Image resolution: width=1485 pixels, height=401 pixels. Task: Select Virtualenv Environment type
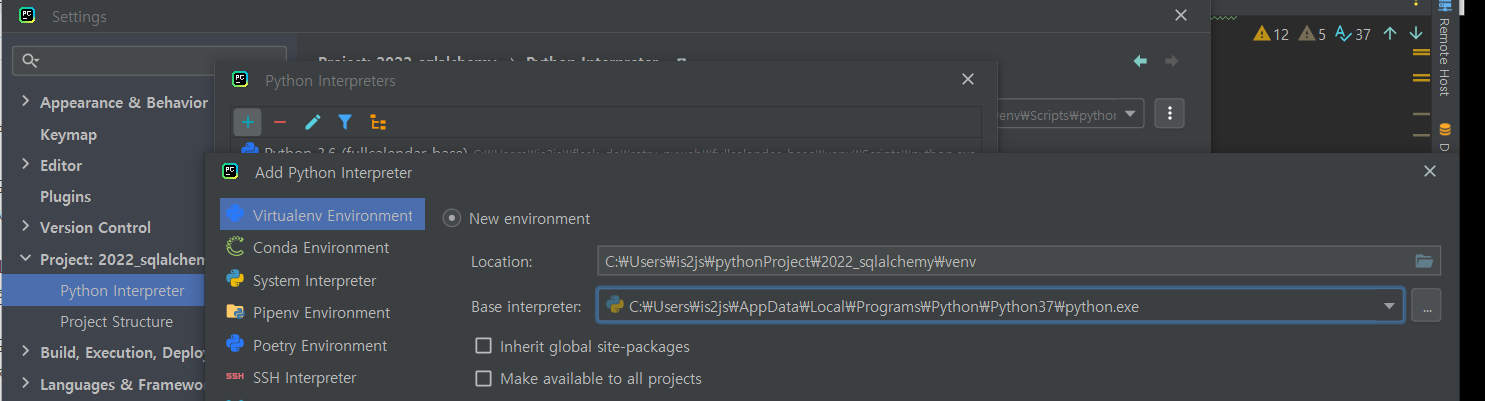pyautogui.click(x=322, y=215)
